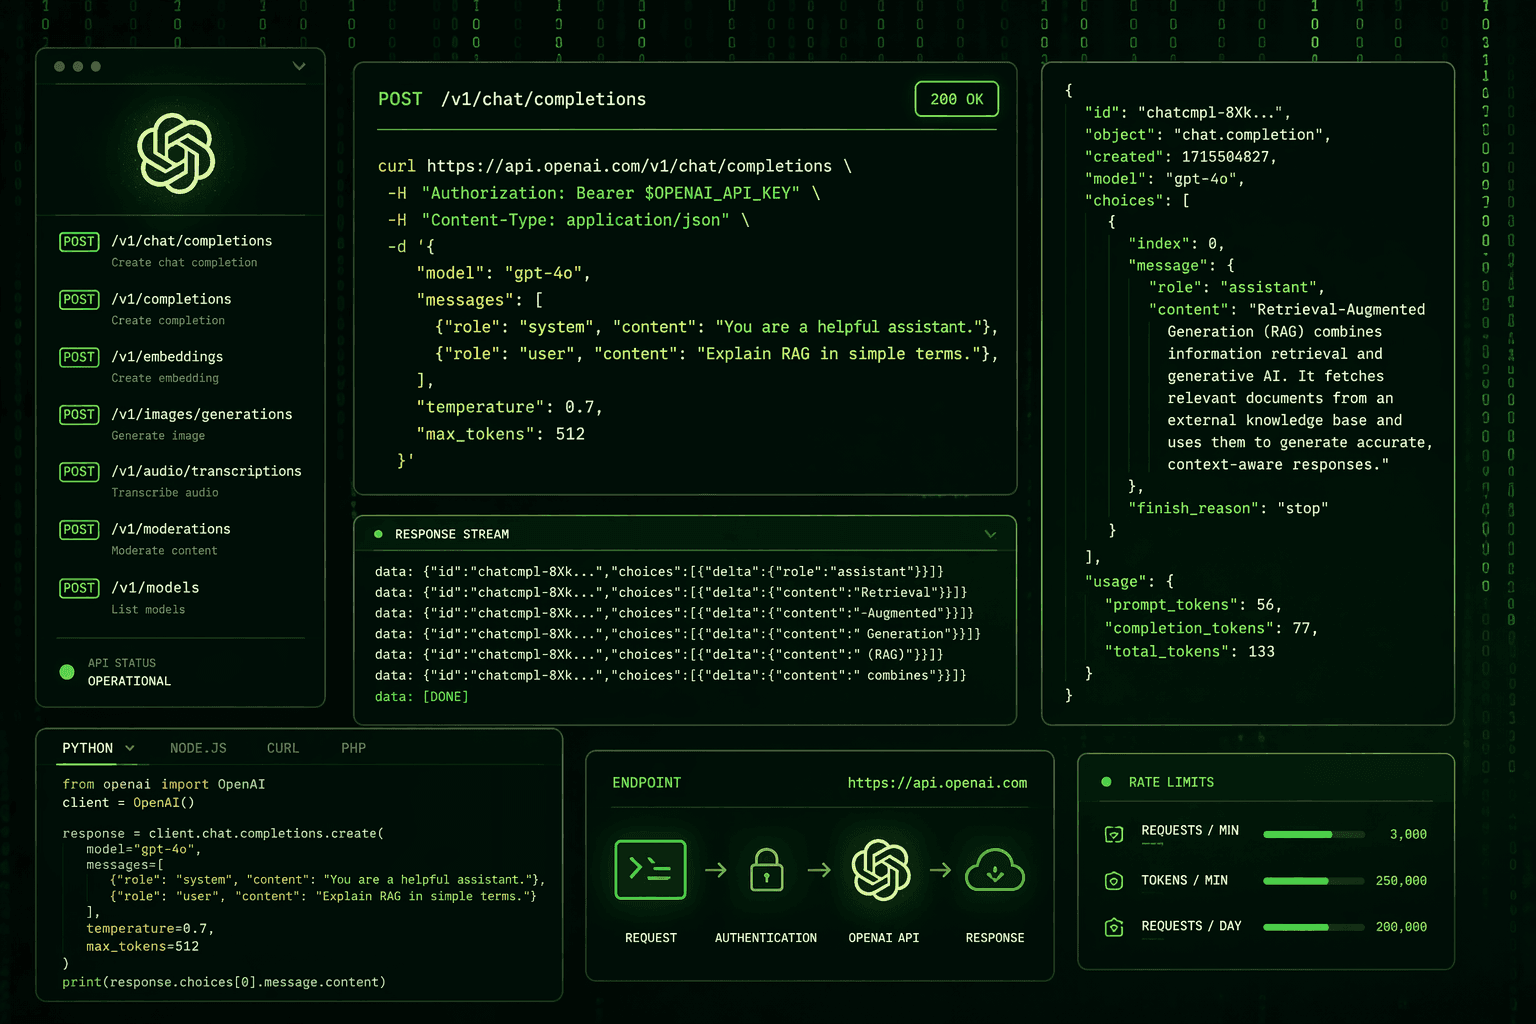Screen dimensions: 1536x1024
Task: Collapse the sidebar with top chevron
Action: point(299,66)
